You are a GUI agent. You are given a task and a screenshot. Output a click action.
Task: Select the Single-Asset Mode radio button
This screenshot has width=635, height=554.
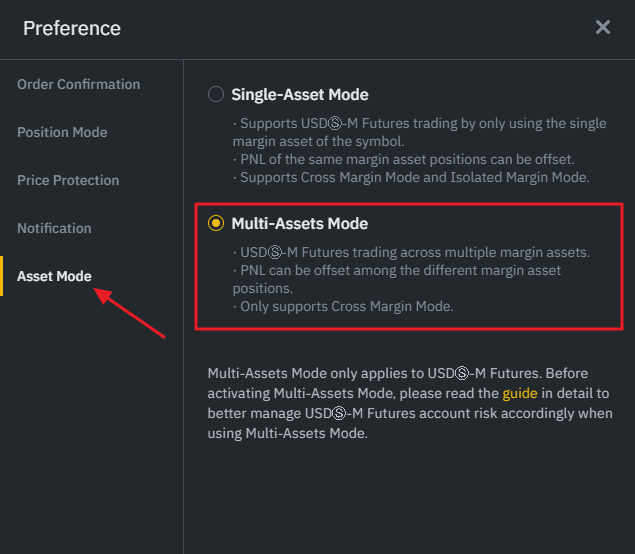(216, 95)
